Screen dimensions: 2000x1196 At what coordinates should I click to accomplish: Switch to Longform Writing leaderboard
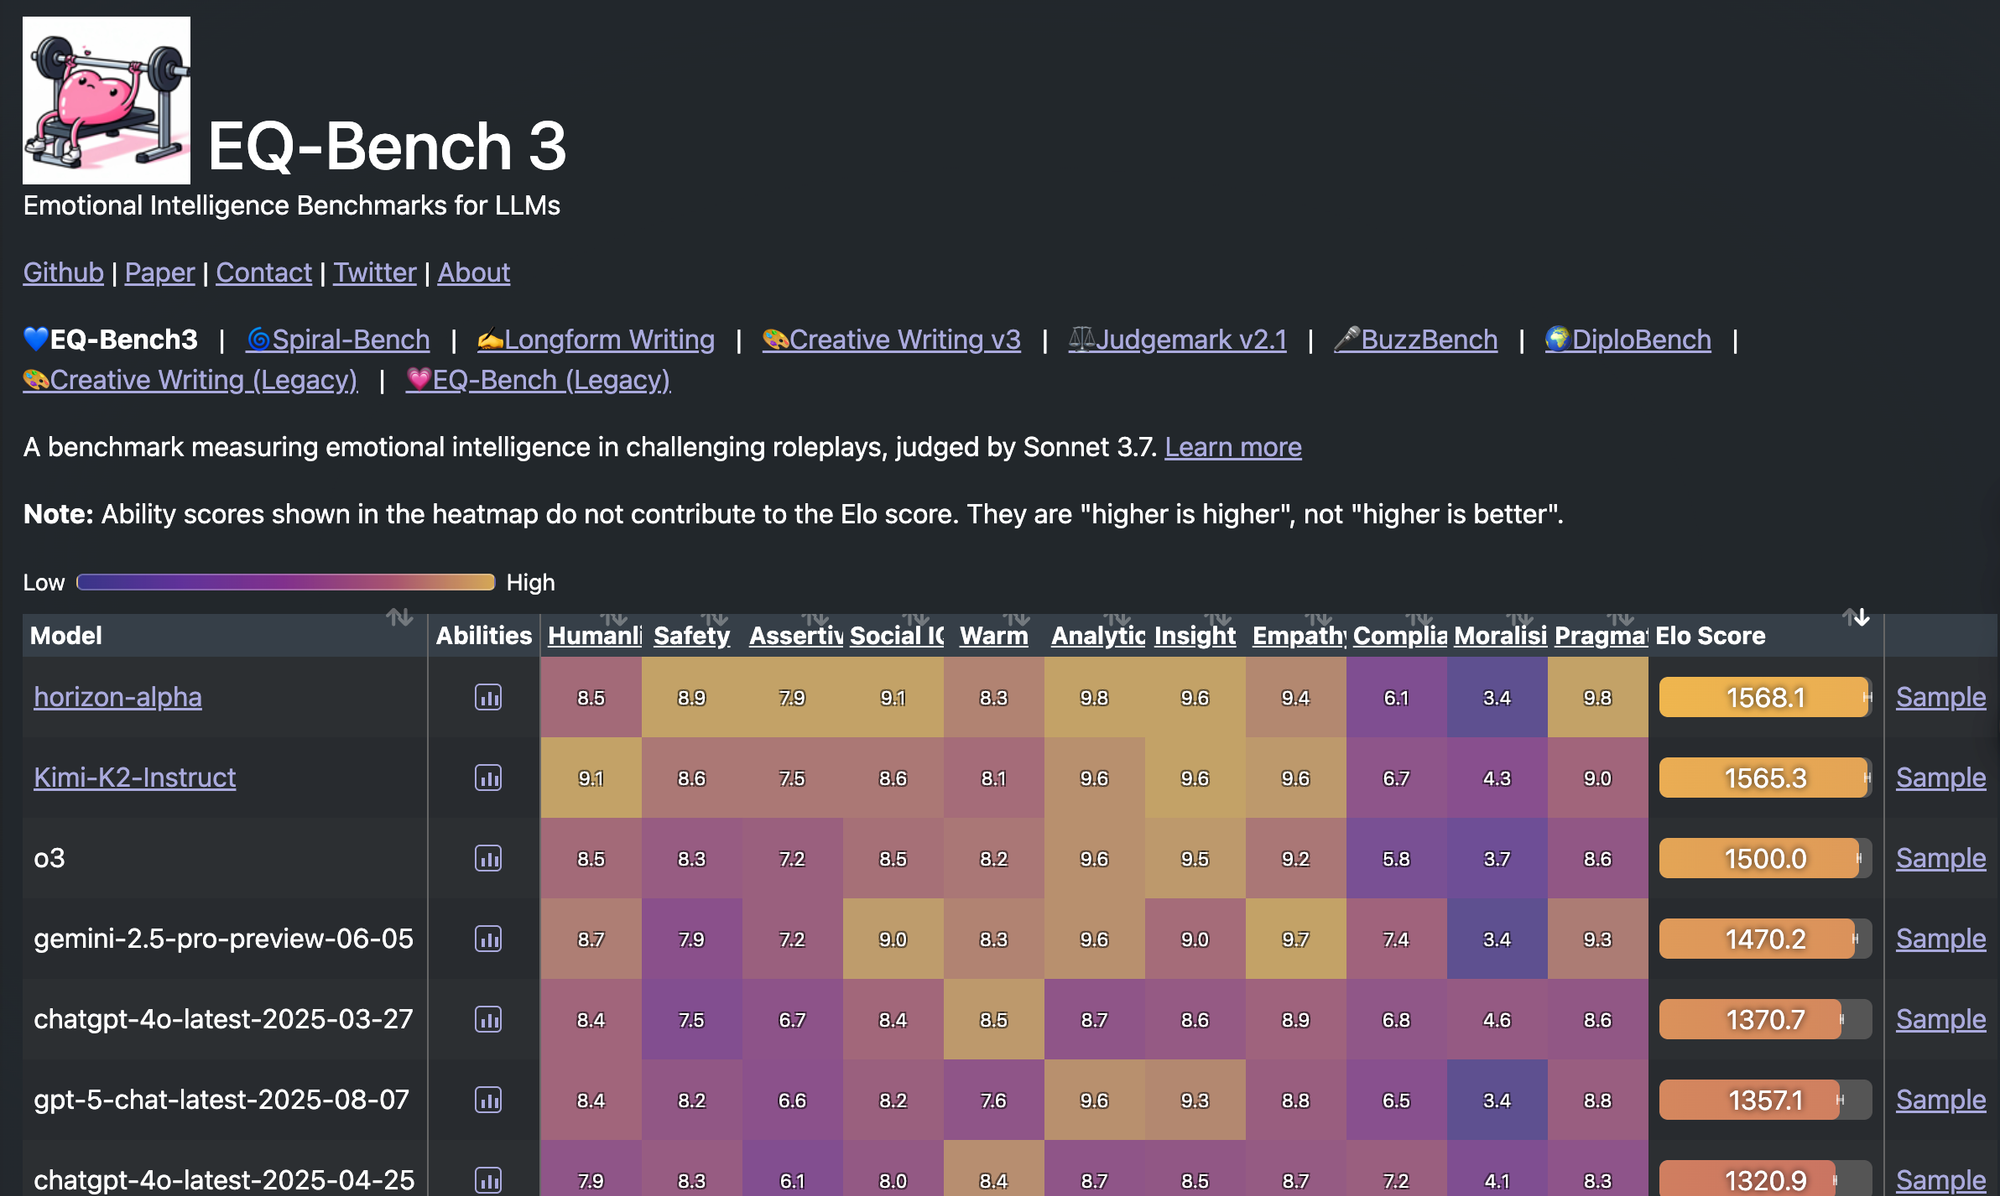click(x=596, y=340)
